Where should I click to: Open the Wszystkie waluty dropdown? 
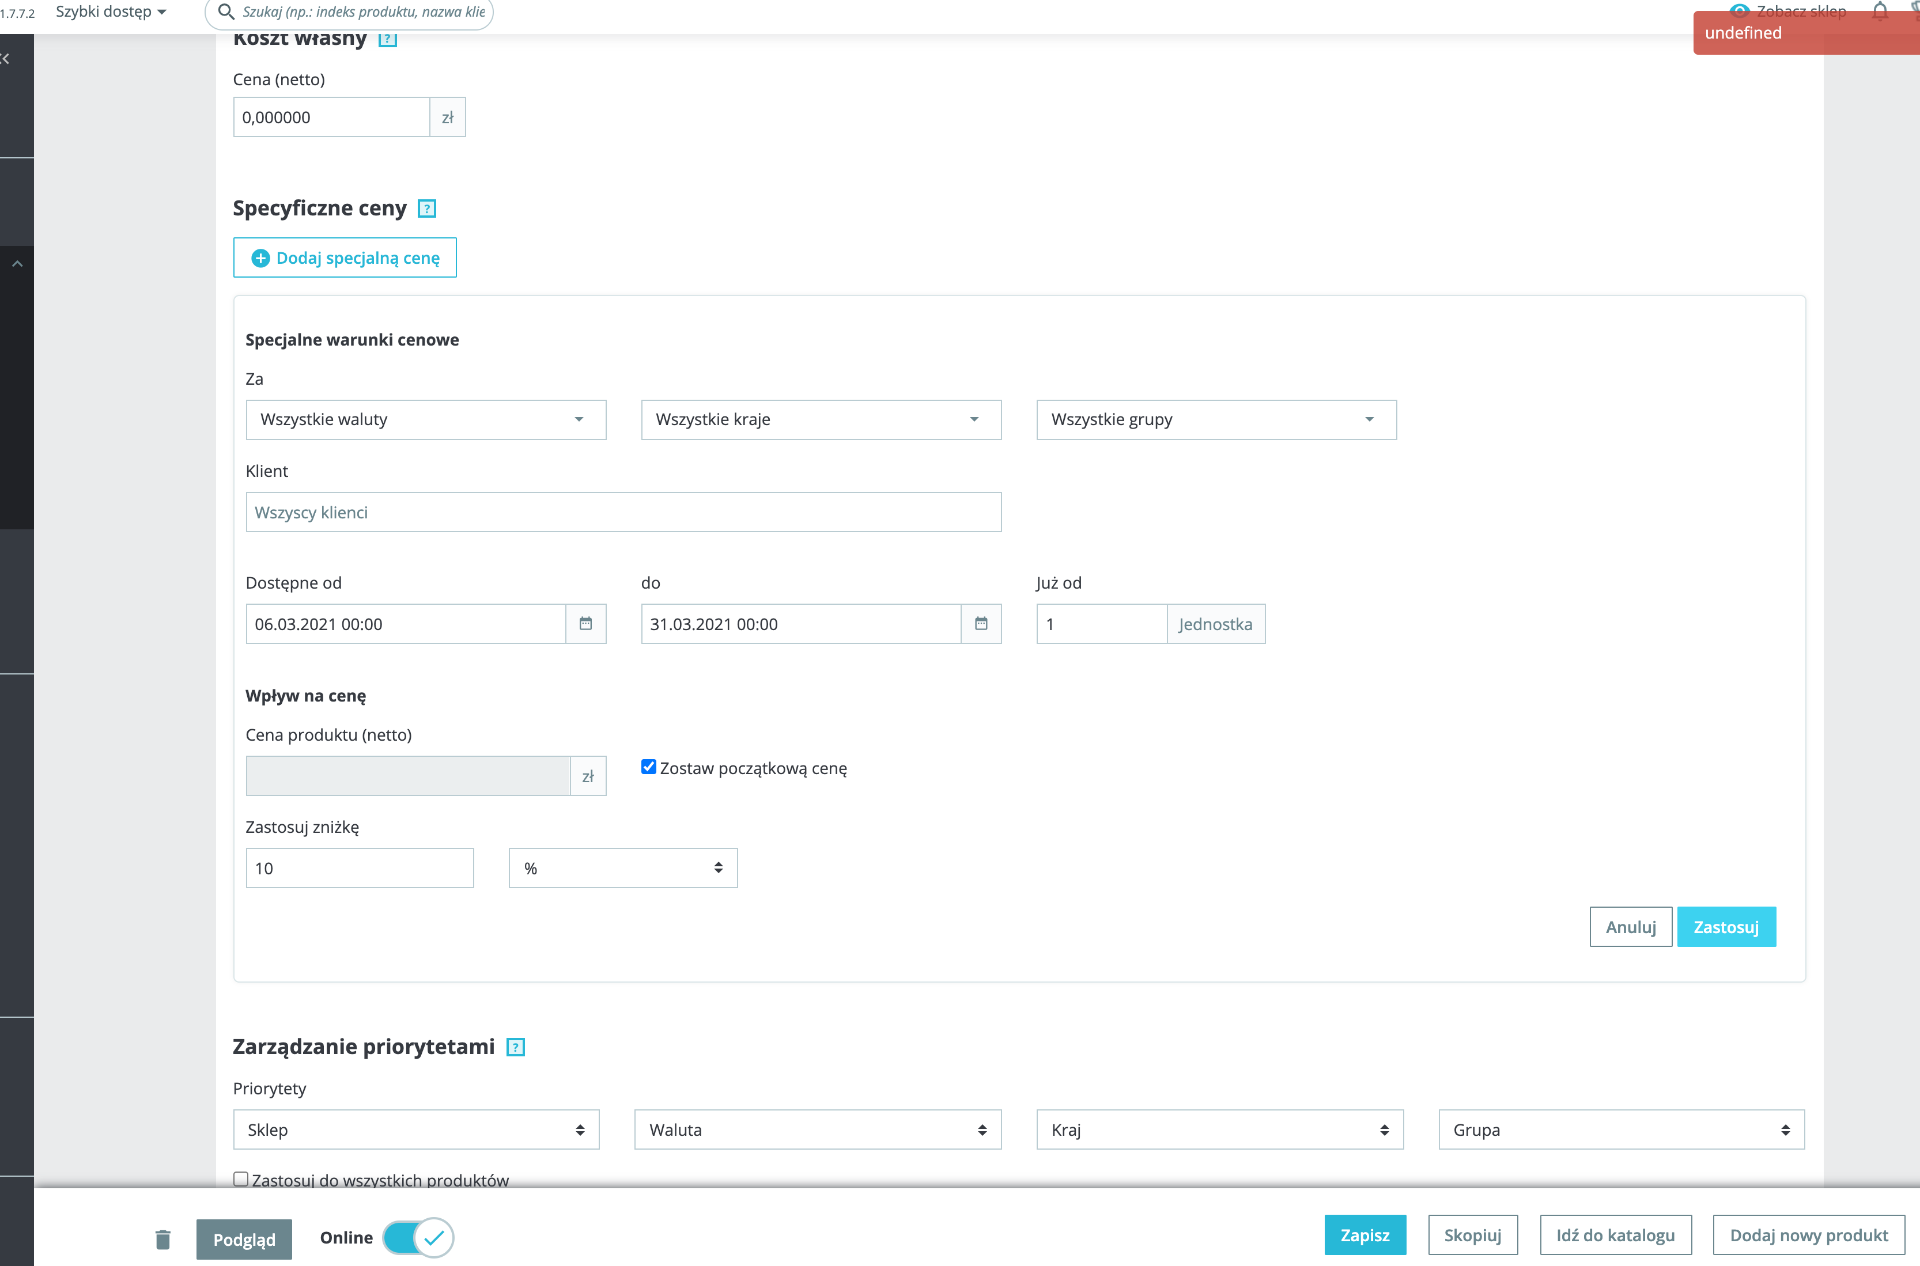point(426,420)
